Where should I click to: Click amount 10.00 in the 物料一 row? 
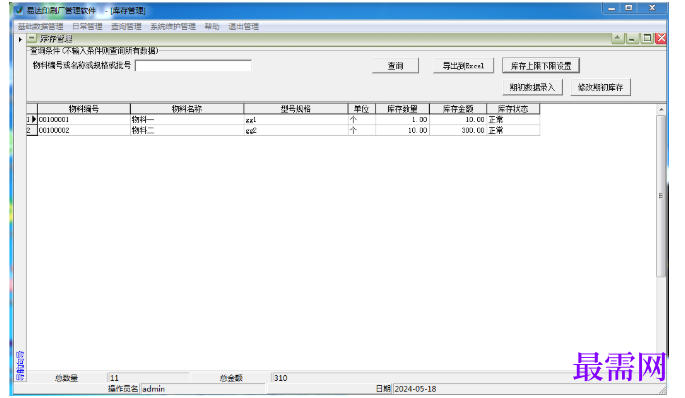pyautogui.click(x=458, y=119)
